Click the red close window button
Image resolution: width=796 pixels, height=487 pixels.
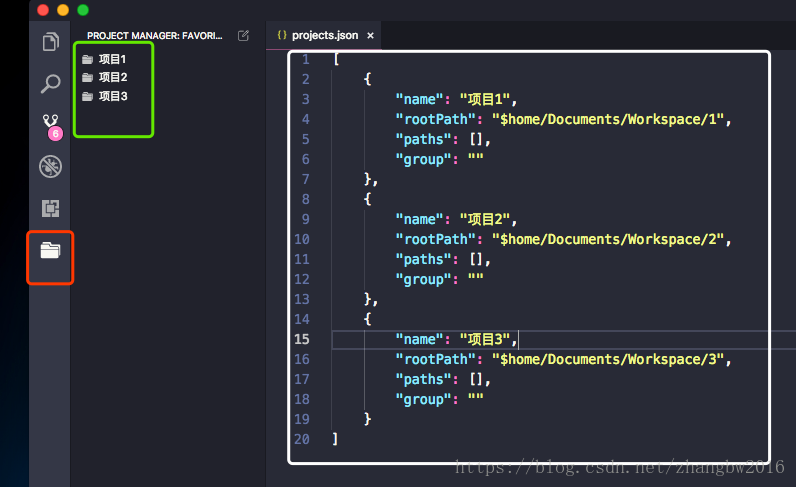(x=43, y=10)
